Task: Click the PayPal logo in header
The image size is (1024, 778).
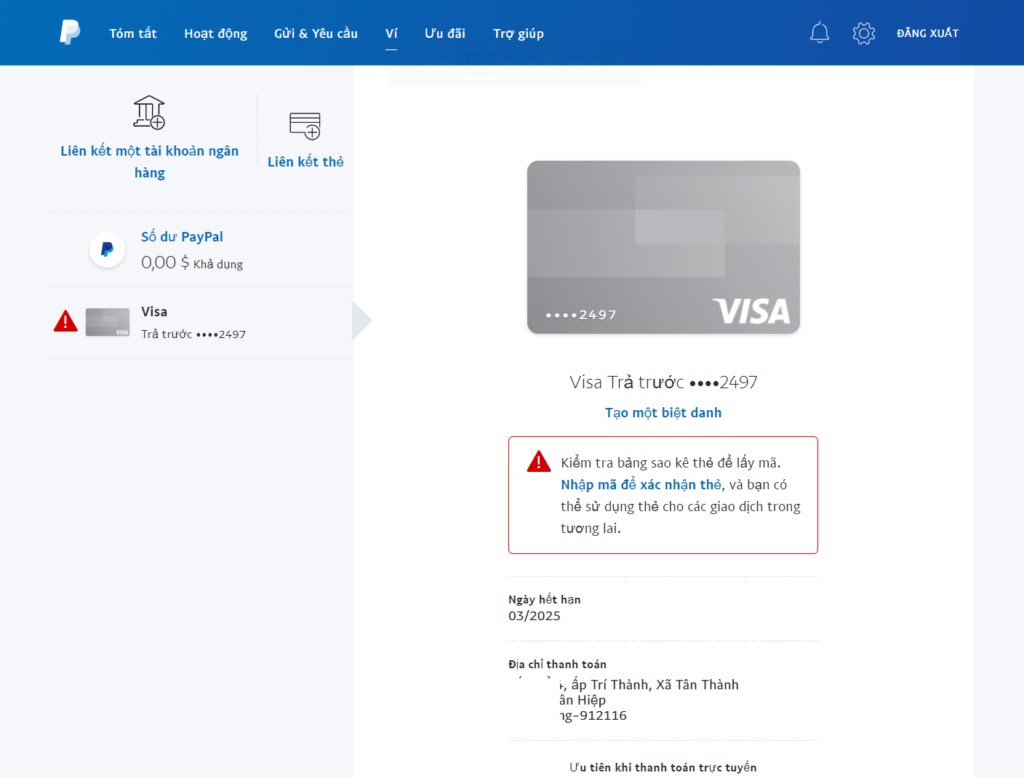Action: click(69, 33)
